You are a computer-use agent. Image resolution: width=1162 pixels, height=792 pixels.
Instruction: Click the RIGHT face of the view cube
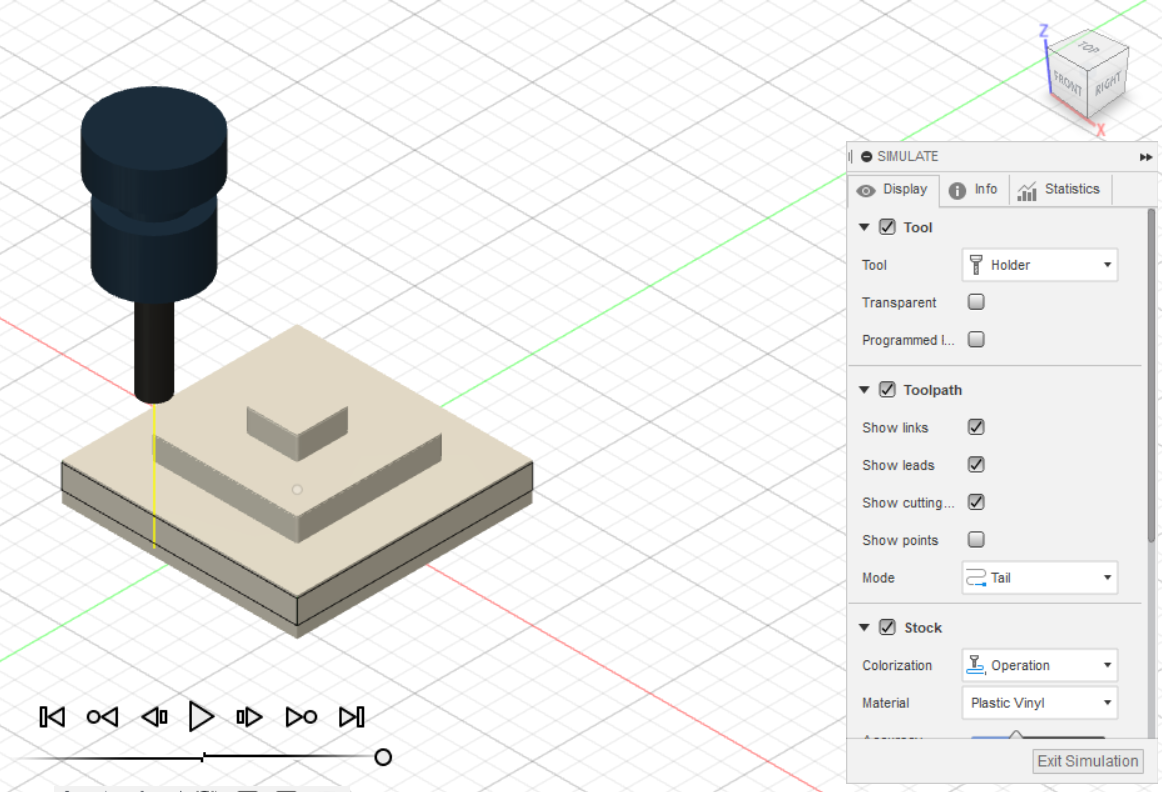pyautogui.click(x=1109, y=83)
